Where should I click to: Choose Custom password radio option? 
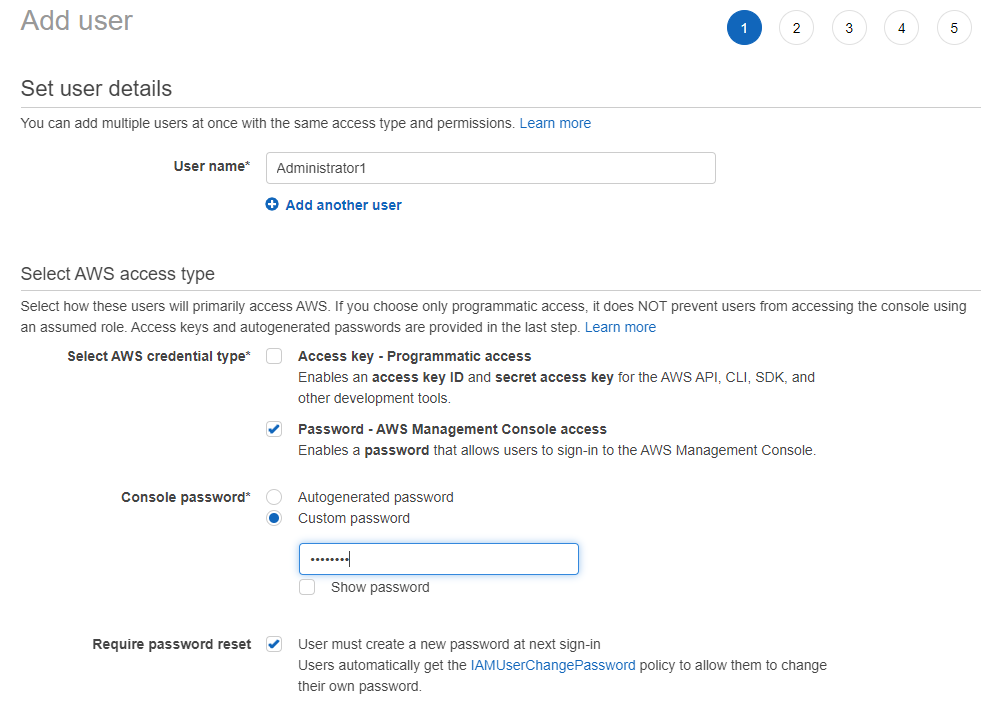point(274,518)
